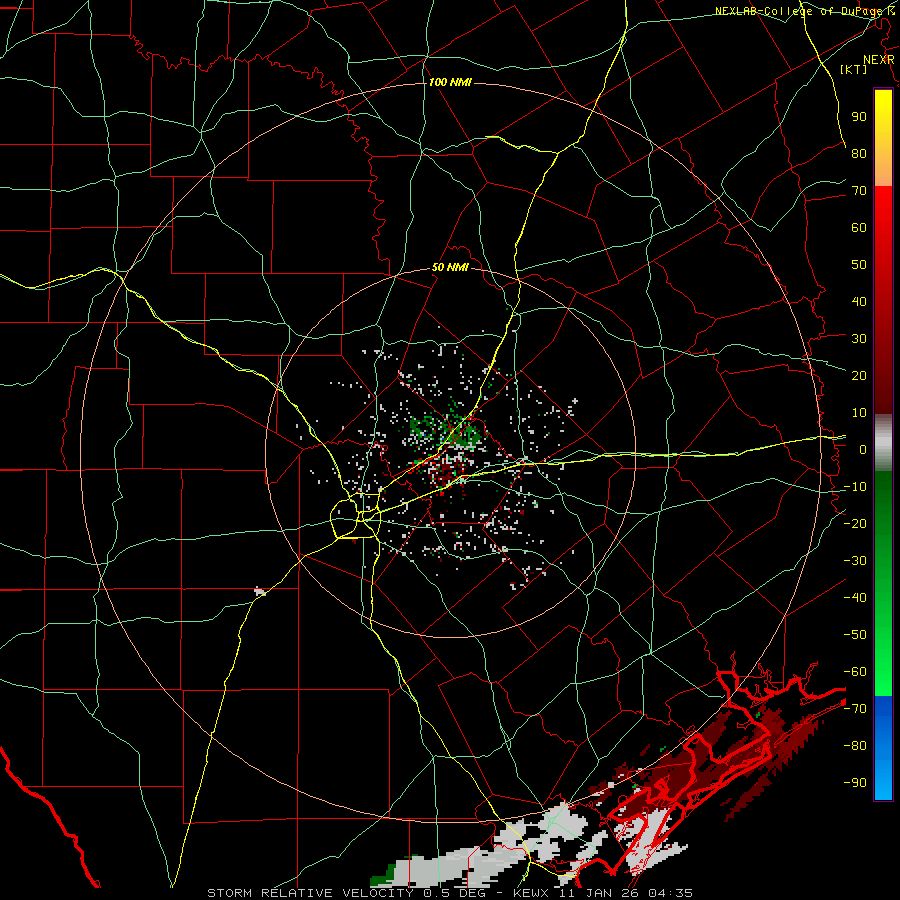Image resolution: width=900 pixels, height=900 pixels.
Task: Pick the gray zero-velocity band on color bar
Action: point(883,443)
